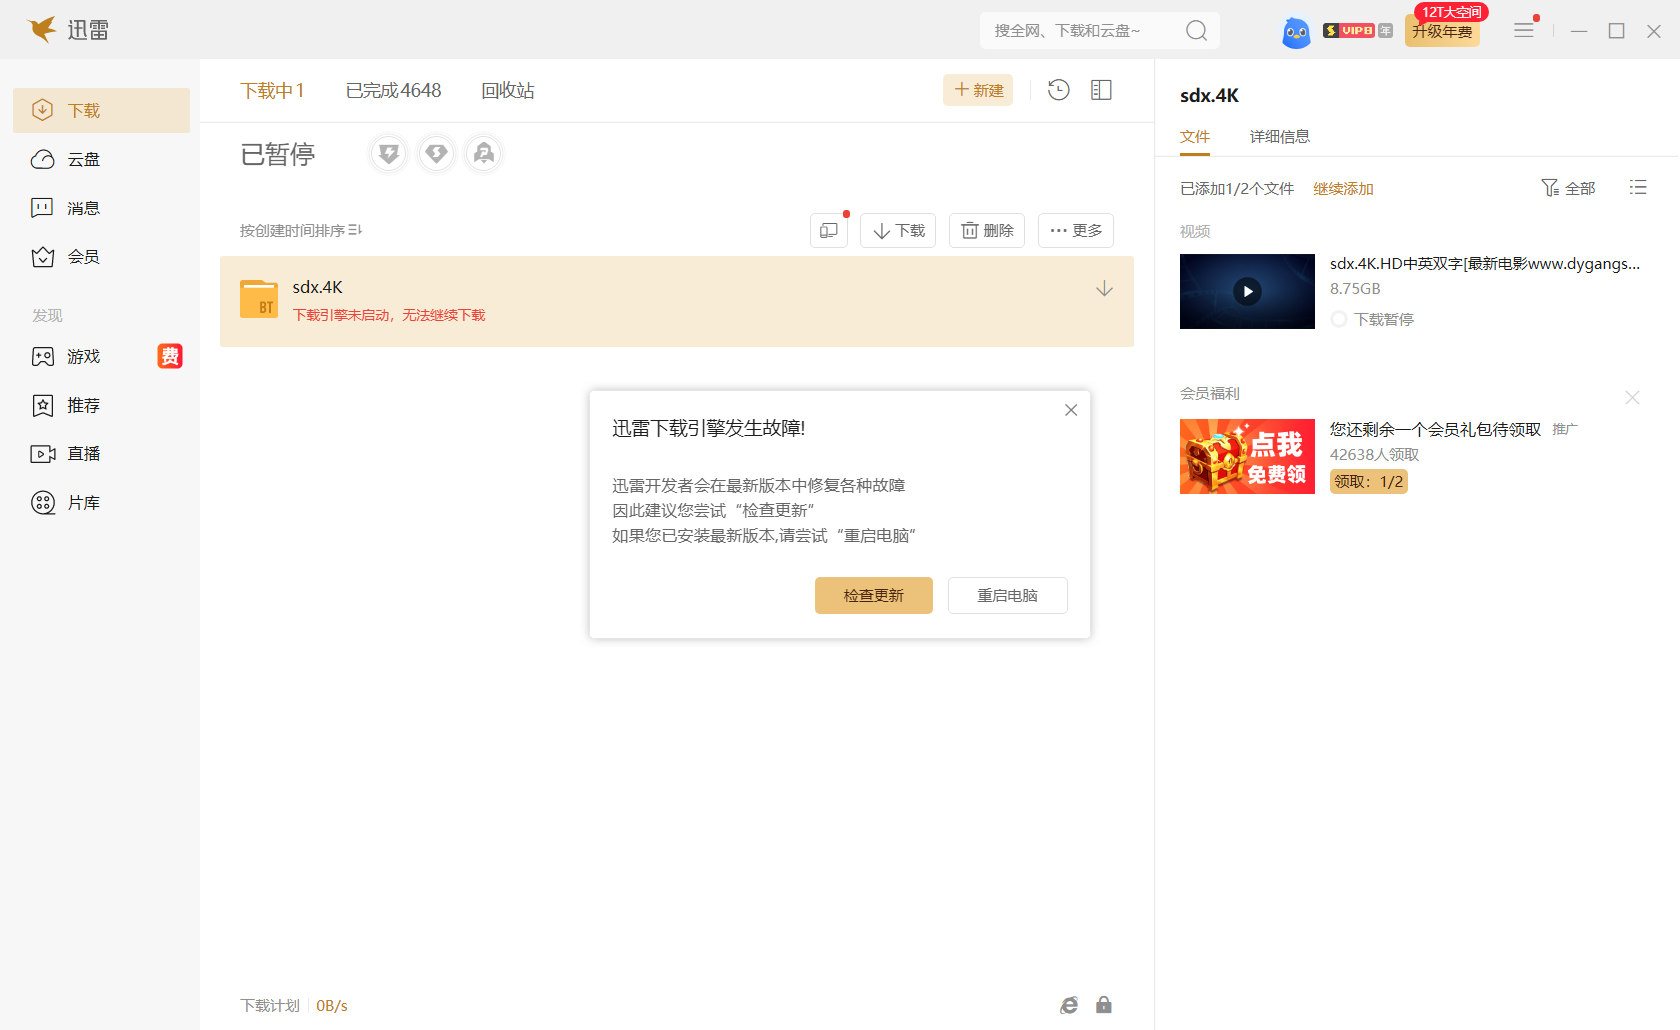Click 检查更新 in the error dialog

point(873,595)
